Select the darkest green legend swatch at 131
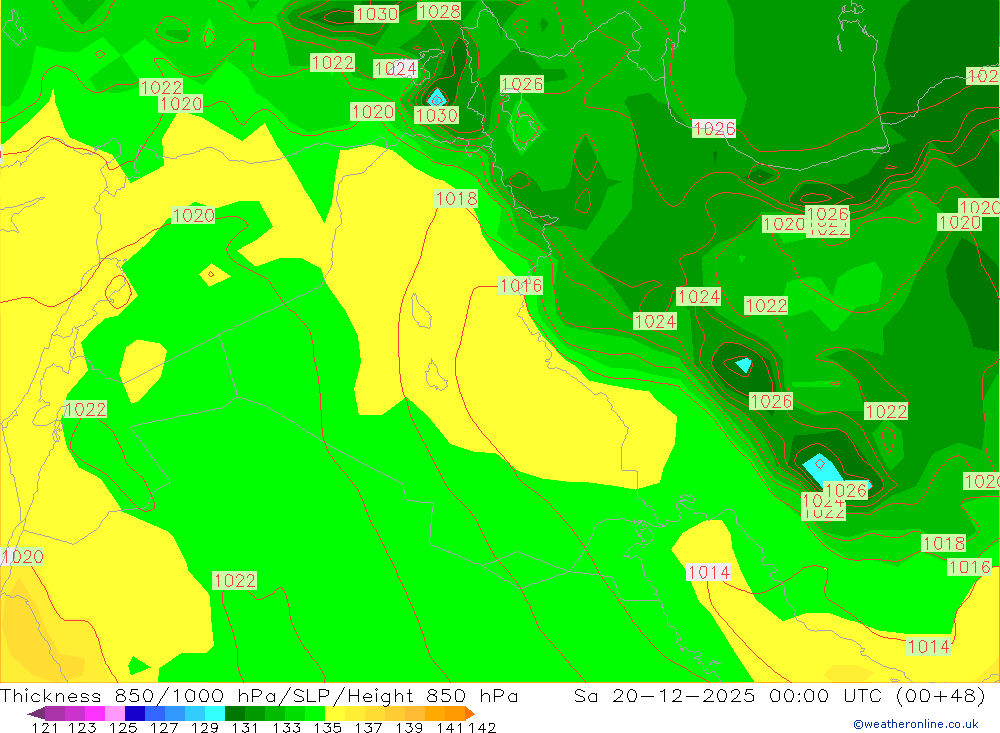The width and height of the screenshot is (1000, 733). click(235, 713)
